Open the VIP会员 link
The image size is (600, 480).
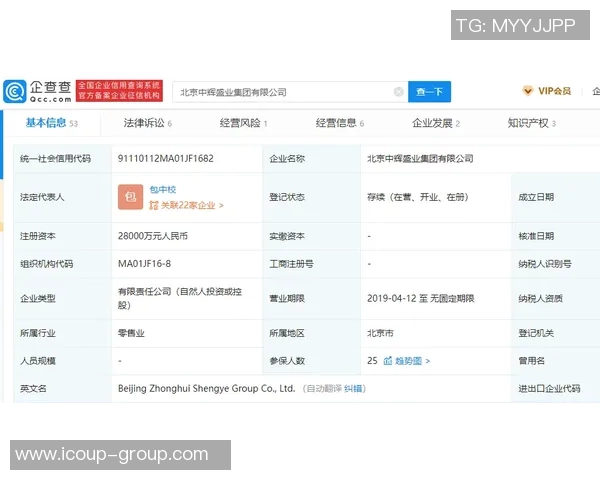coord(554,91)
